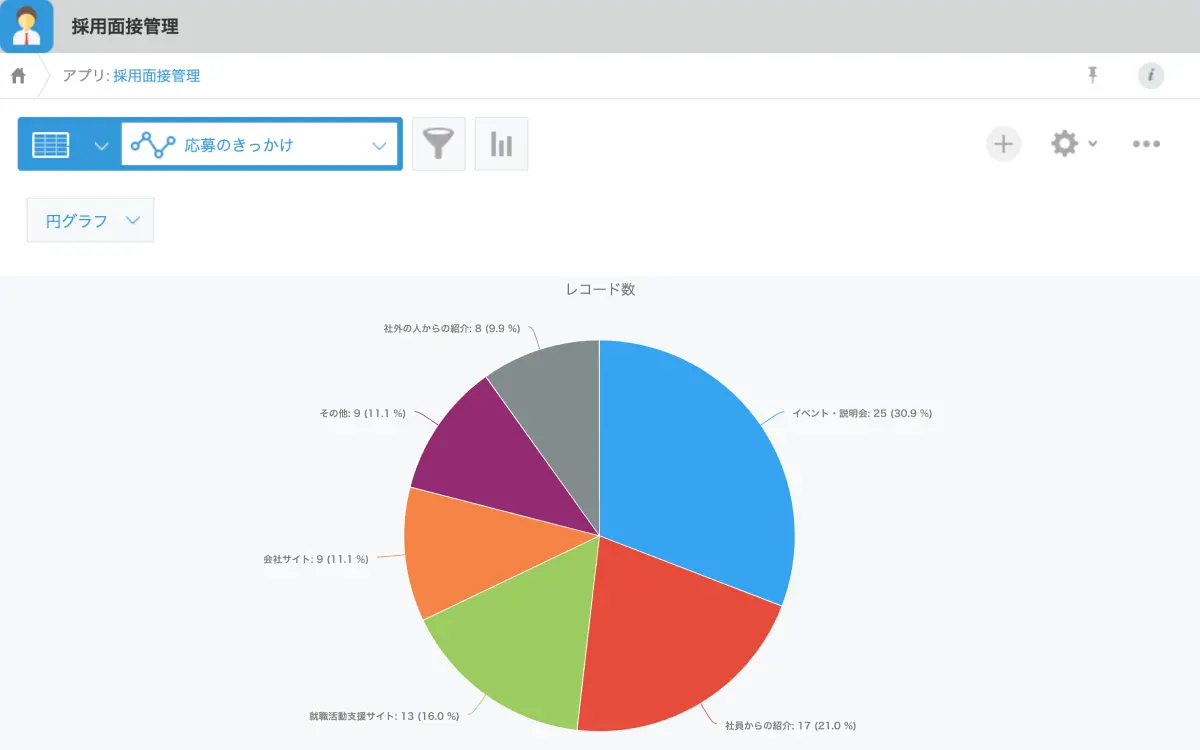Click the recruitment app avatar icon
The image size is (1200, 750).
click(x=26, y=26)
